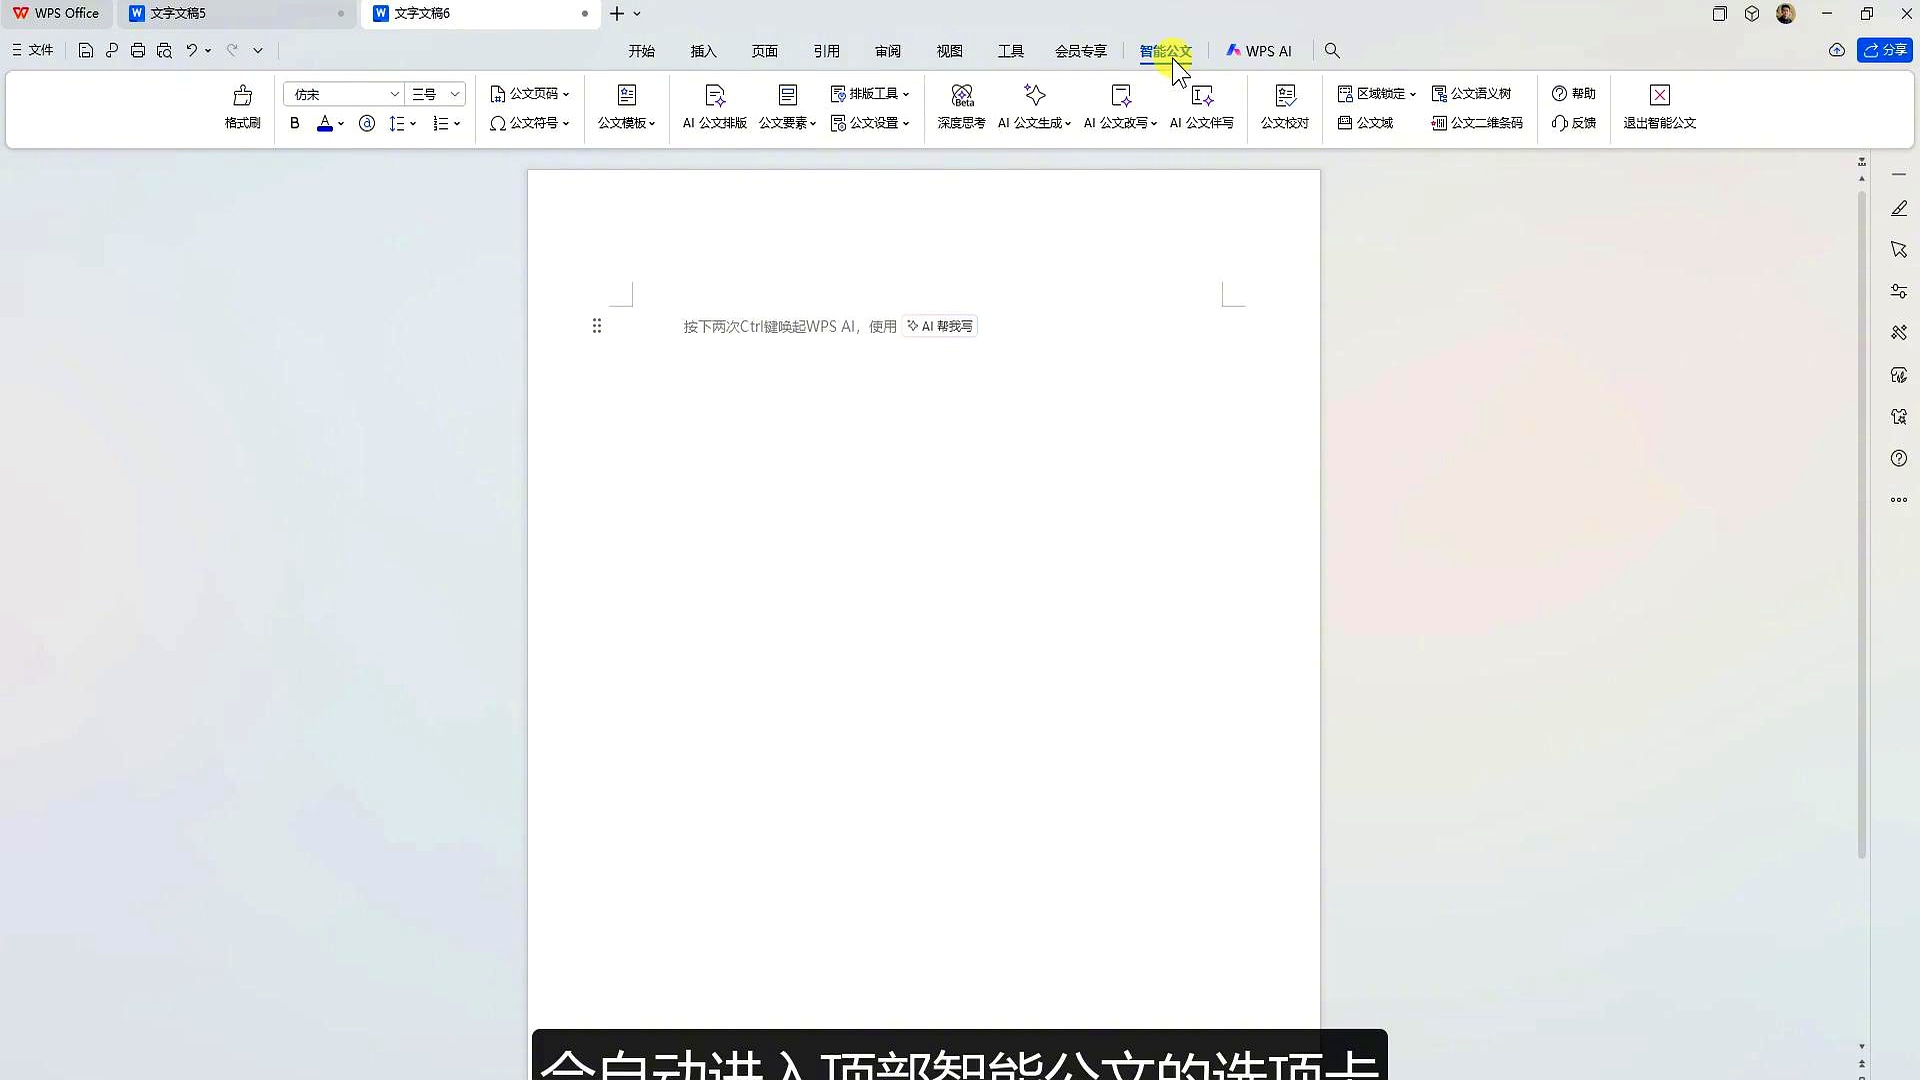Click the 反馈 feedback button
The height and width of the screenshot is (1080, 1920).
click(x=1574, y=123)
